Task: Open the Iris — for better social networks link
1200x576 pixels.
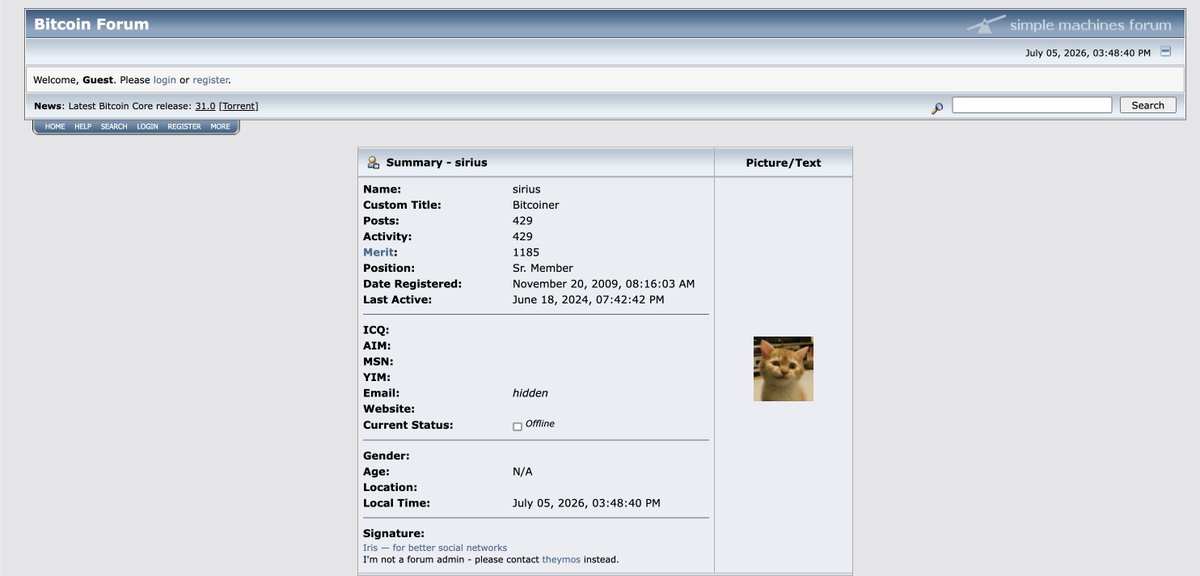Action: pyautogui.click(x=435, y=548)
